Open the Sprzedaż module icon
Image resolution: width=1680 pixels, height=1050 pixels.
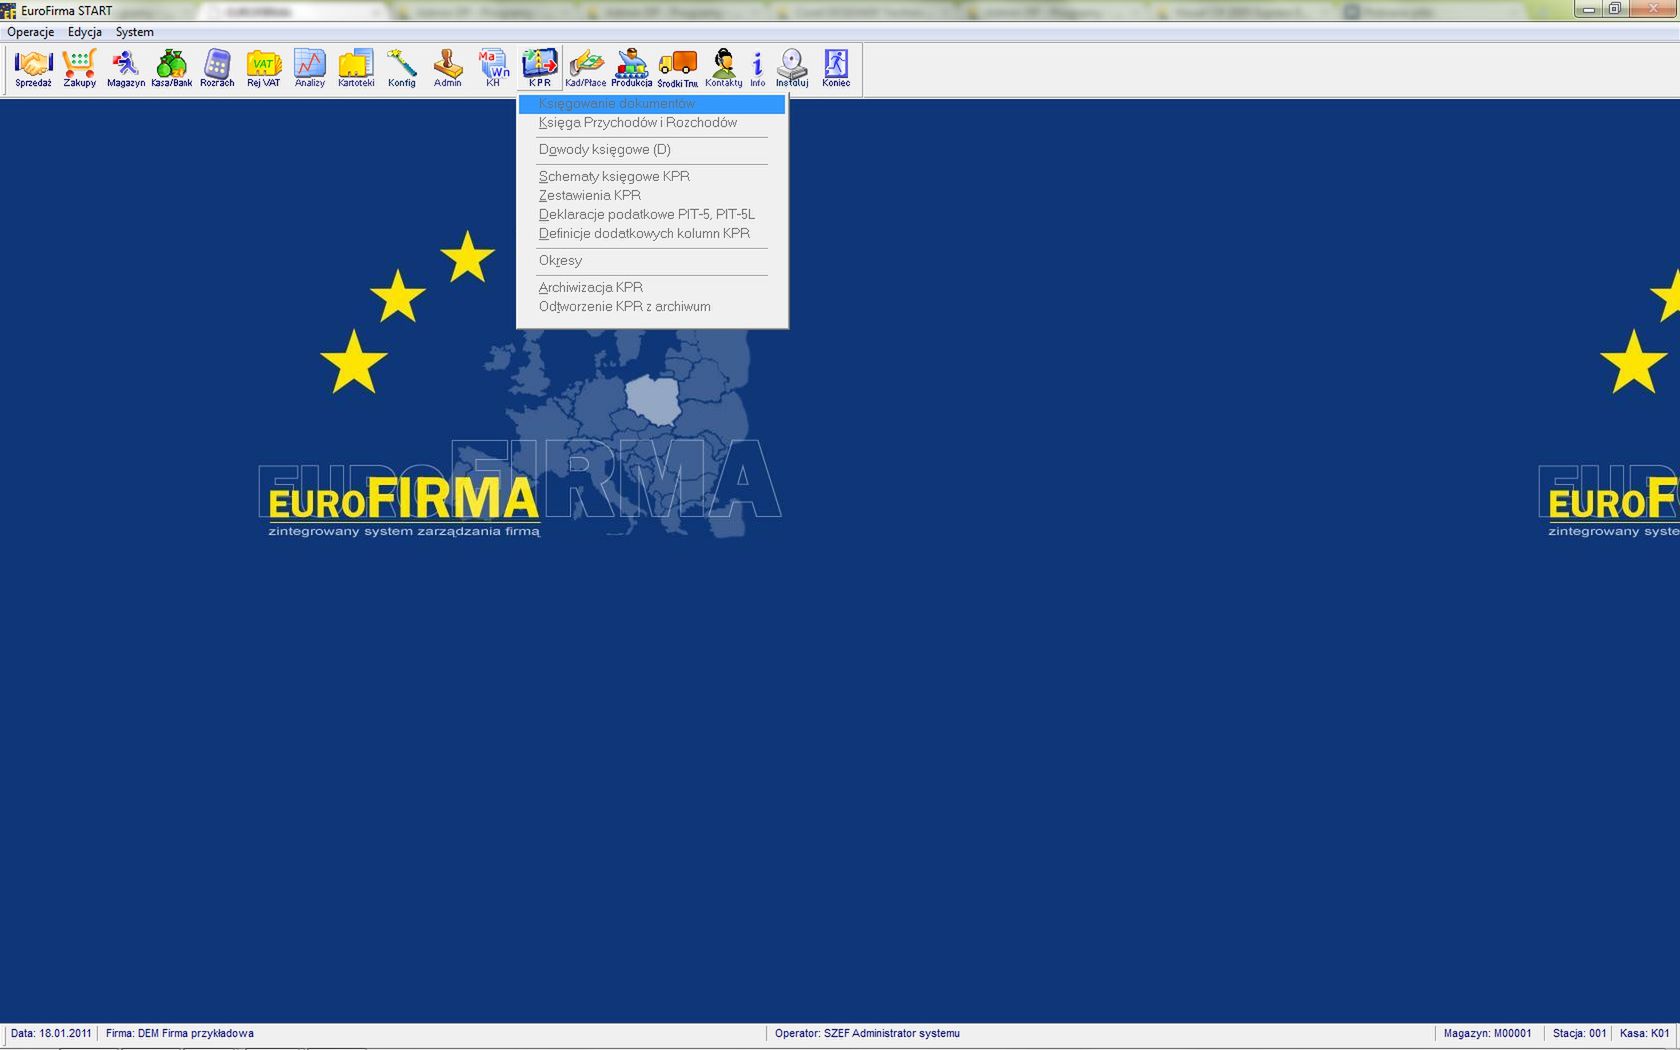click(x=33, y=68)
